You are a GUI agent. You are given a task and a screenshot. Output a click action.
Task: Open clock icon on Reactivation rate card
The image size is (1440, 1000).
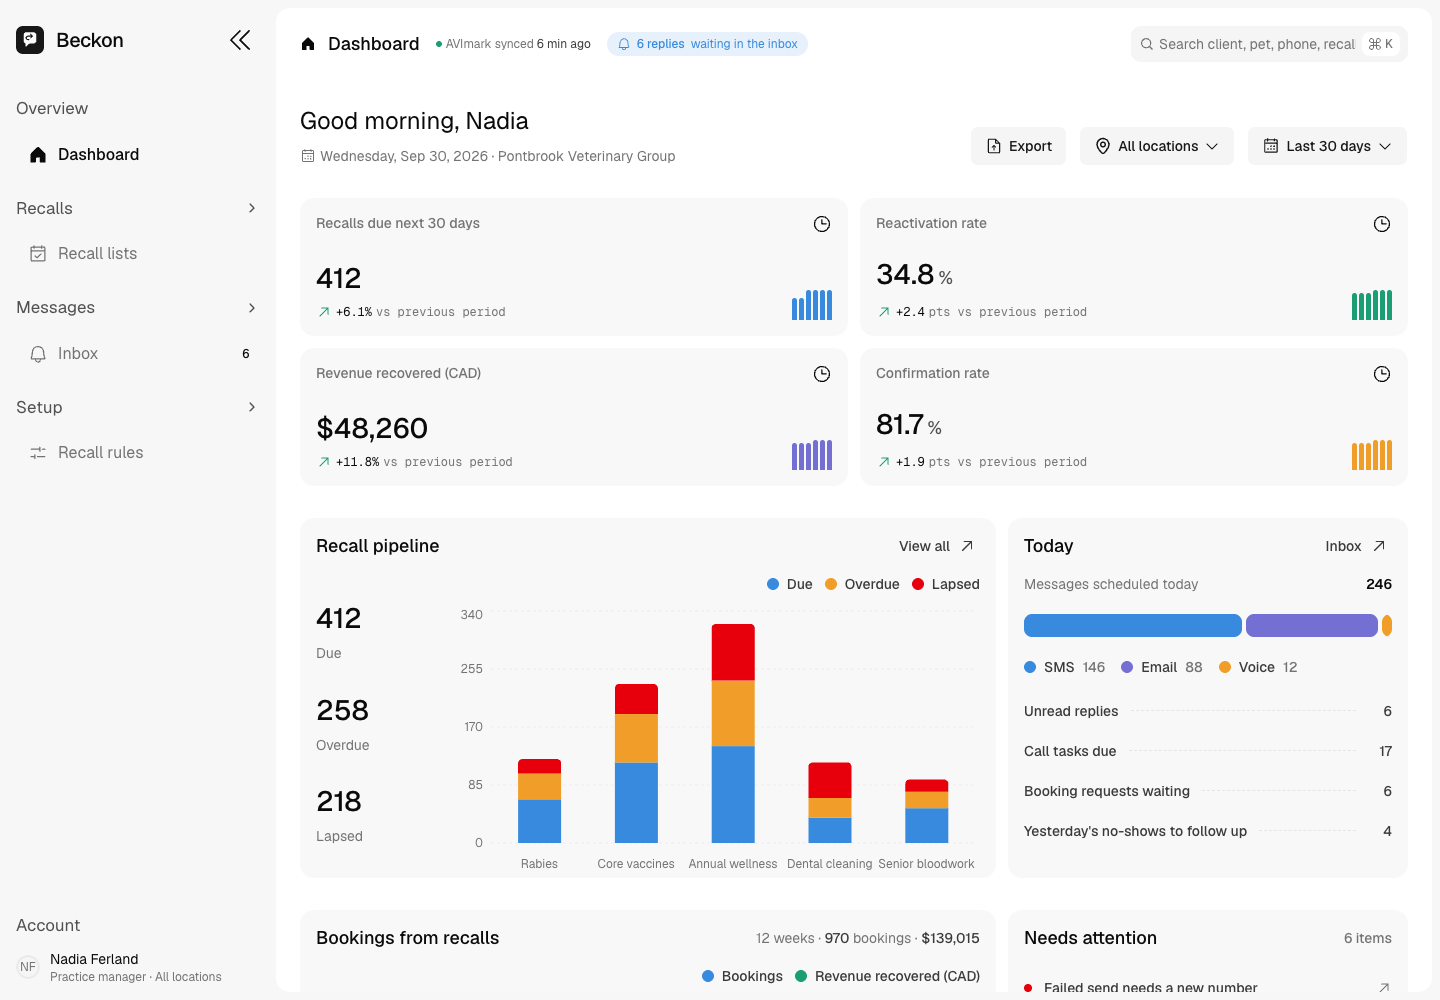coord(1382,224)
